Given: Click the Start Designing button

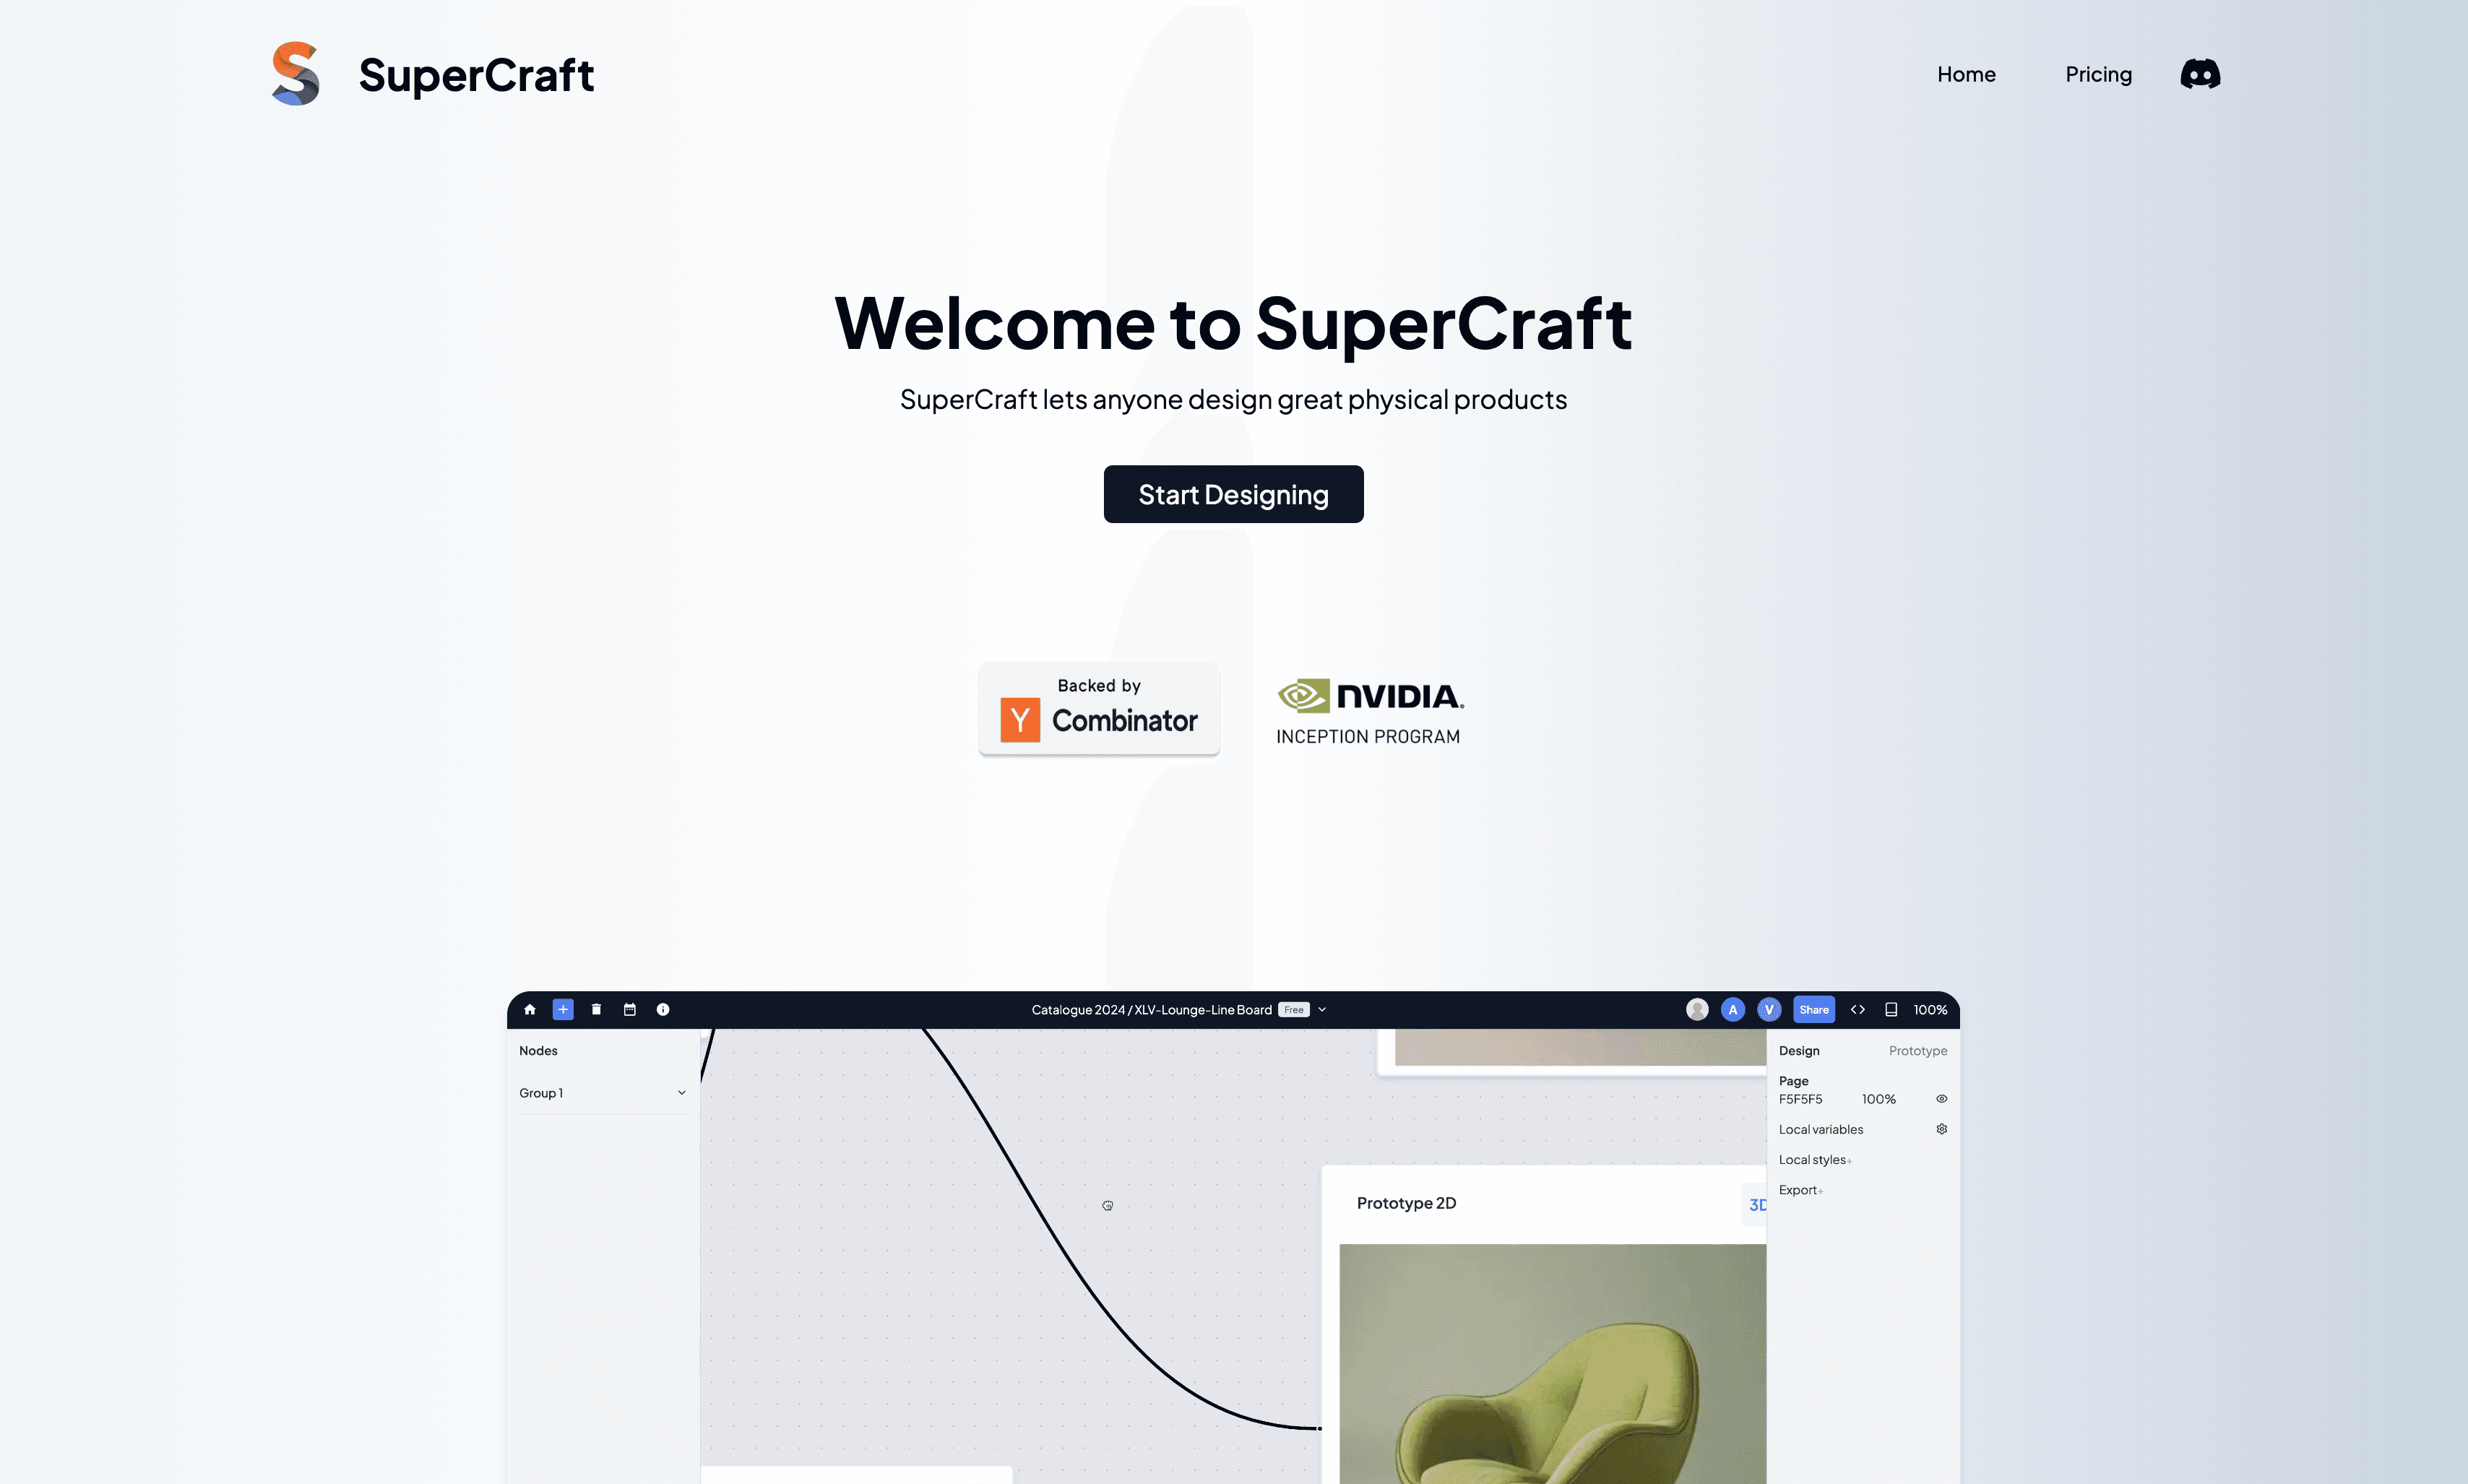Looking at the screenshot, I should pyautogui.click(x=1234, y=493).
